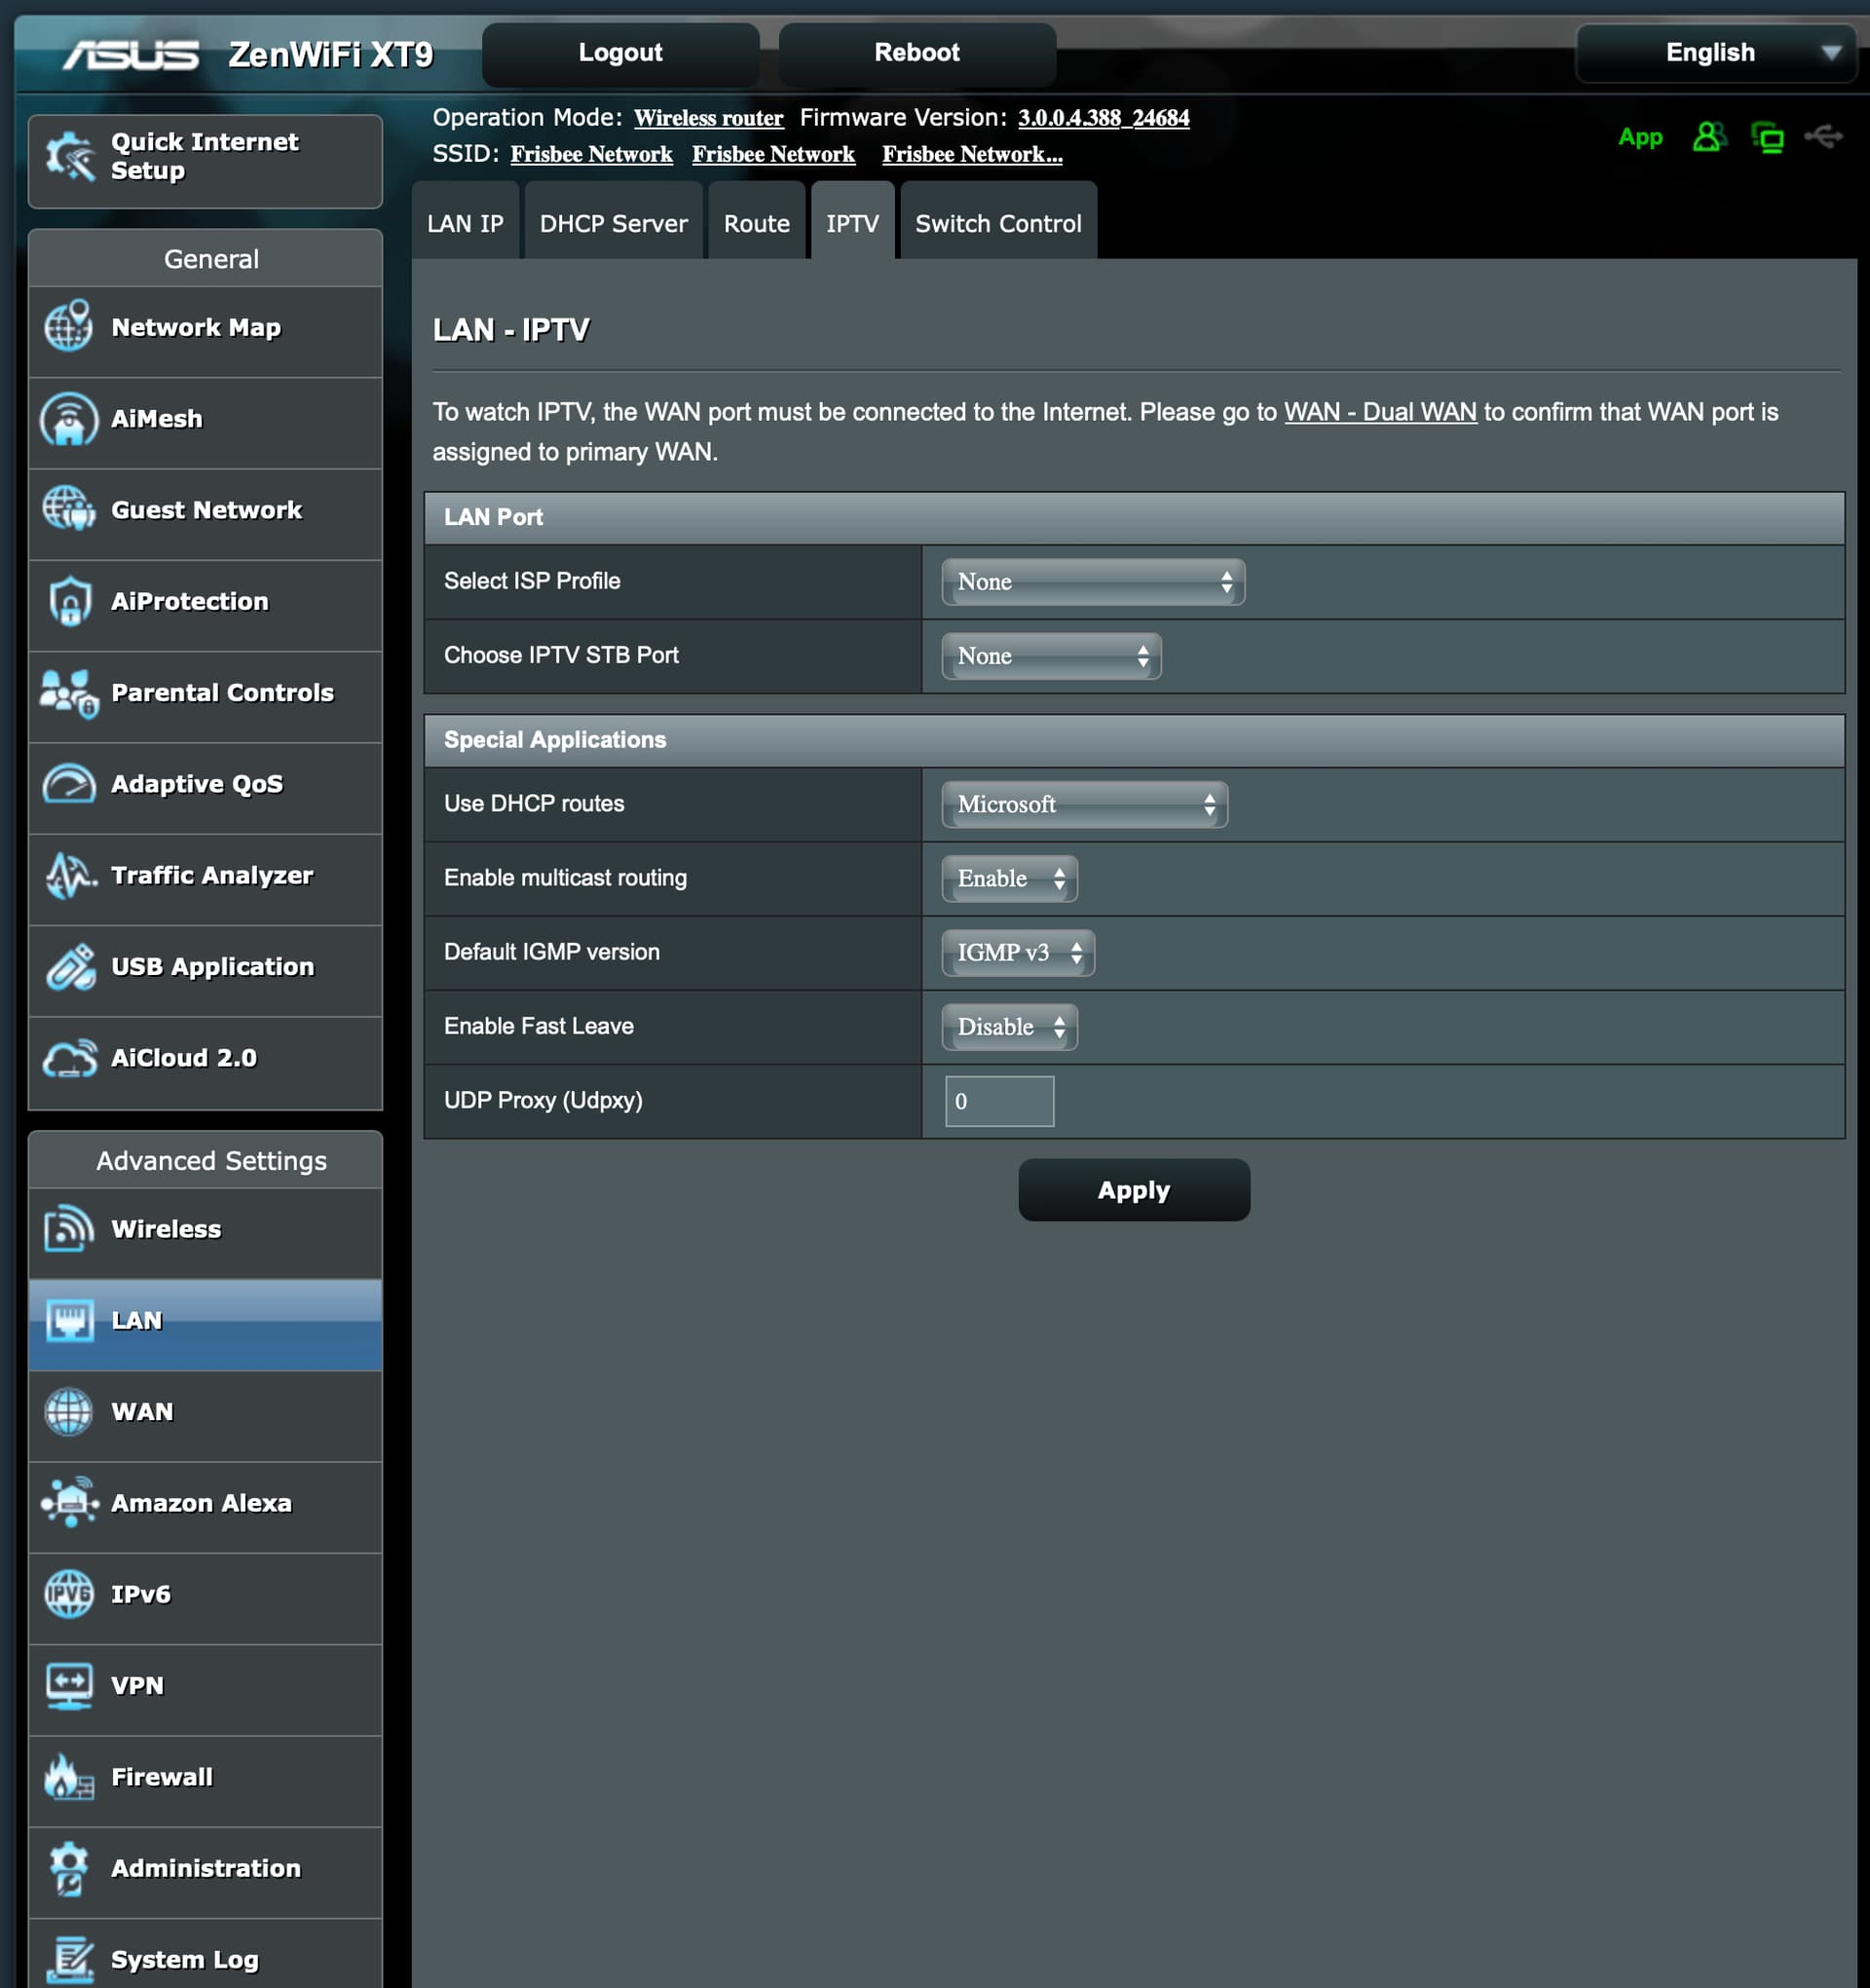Click the Amazon Alexa icon

click(69, 1502)
